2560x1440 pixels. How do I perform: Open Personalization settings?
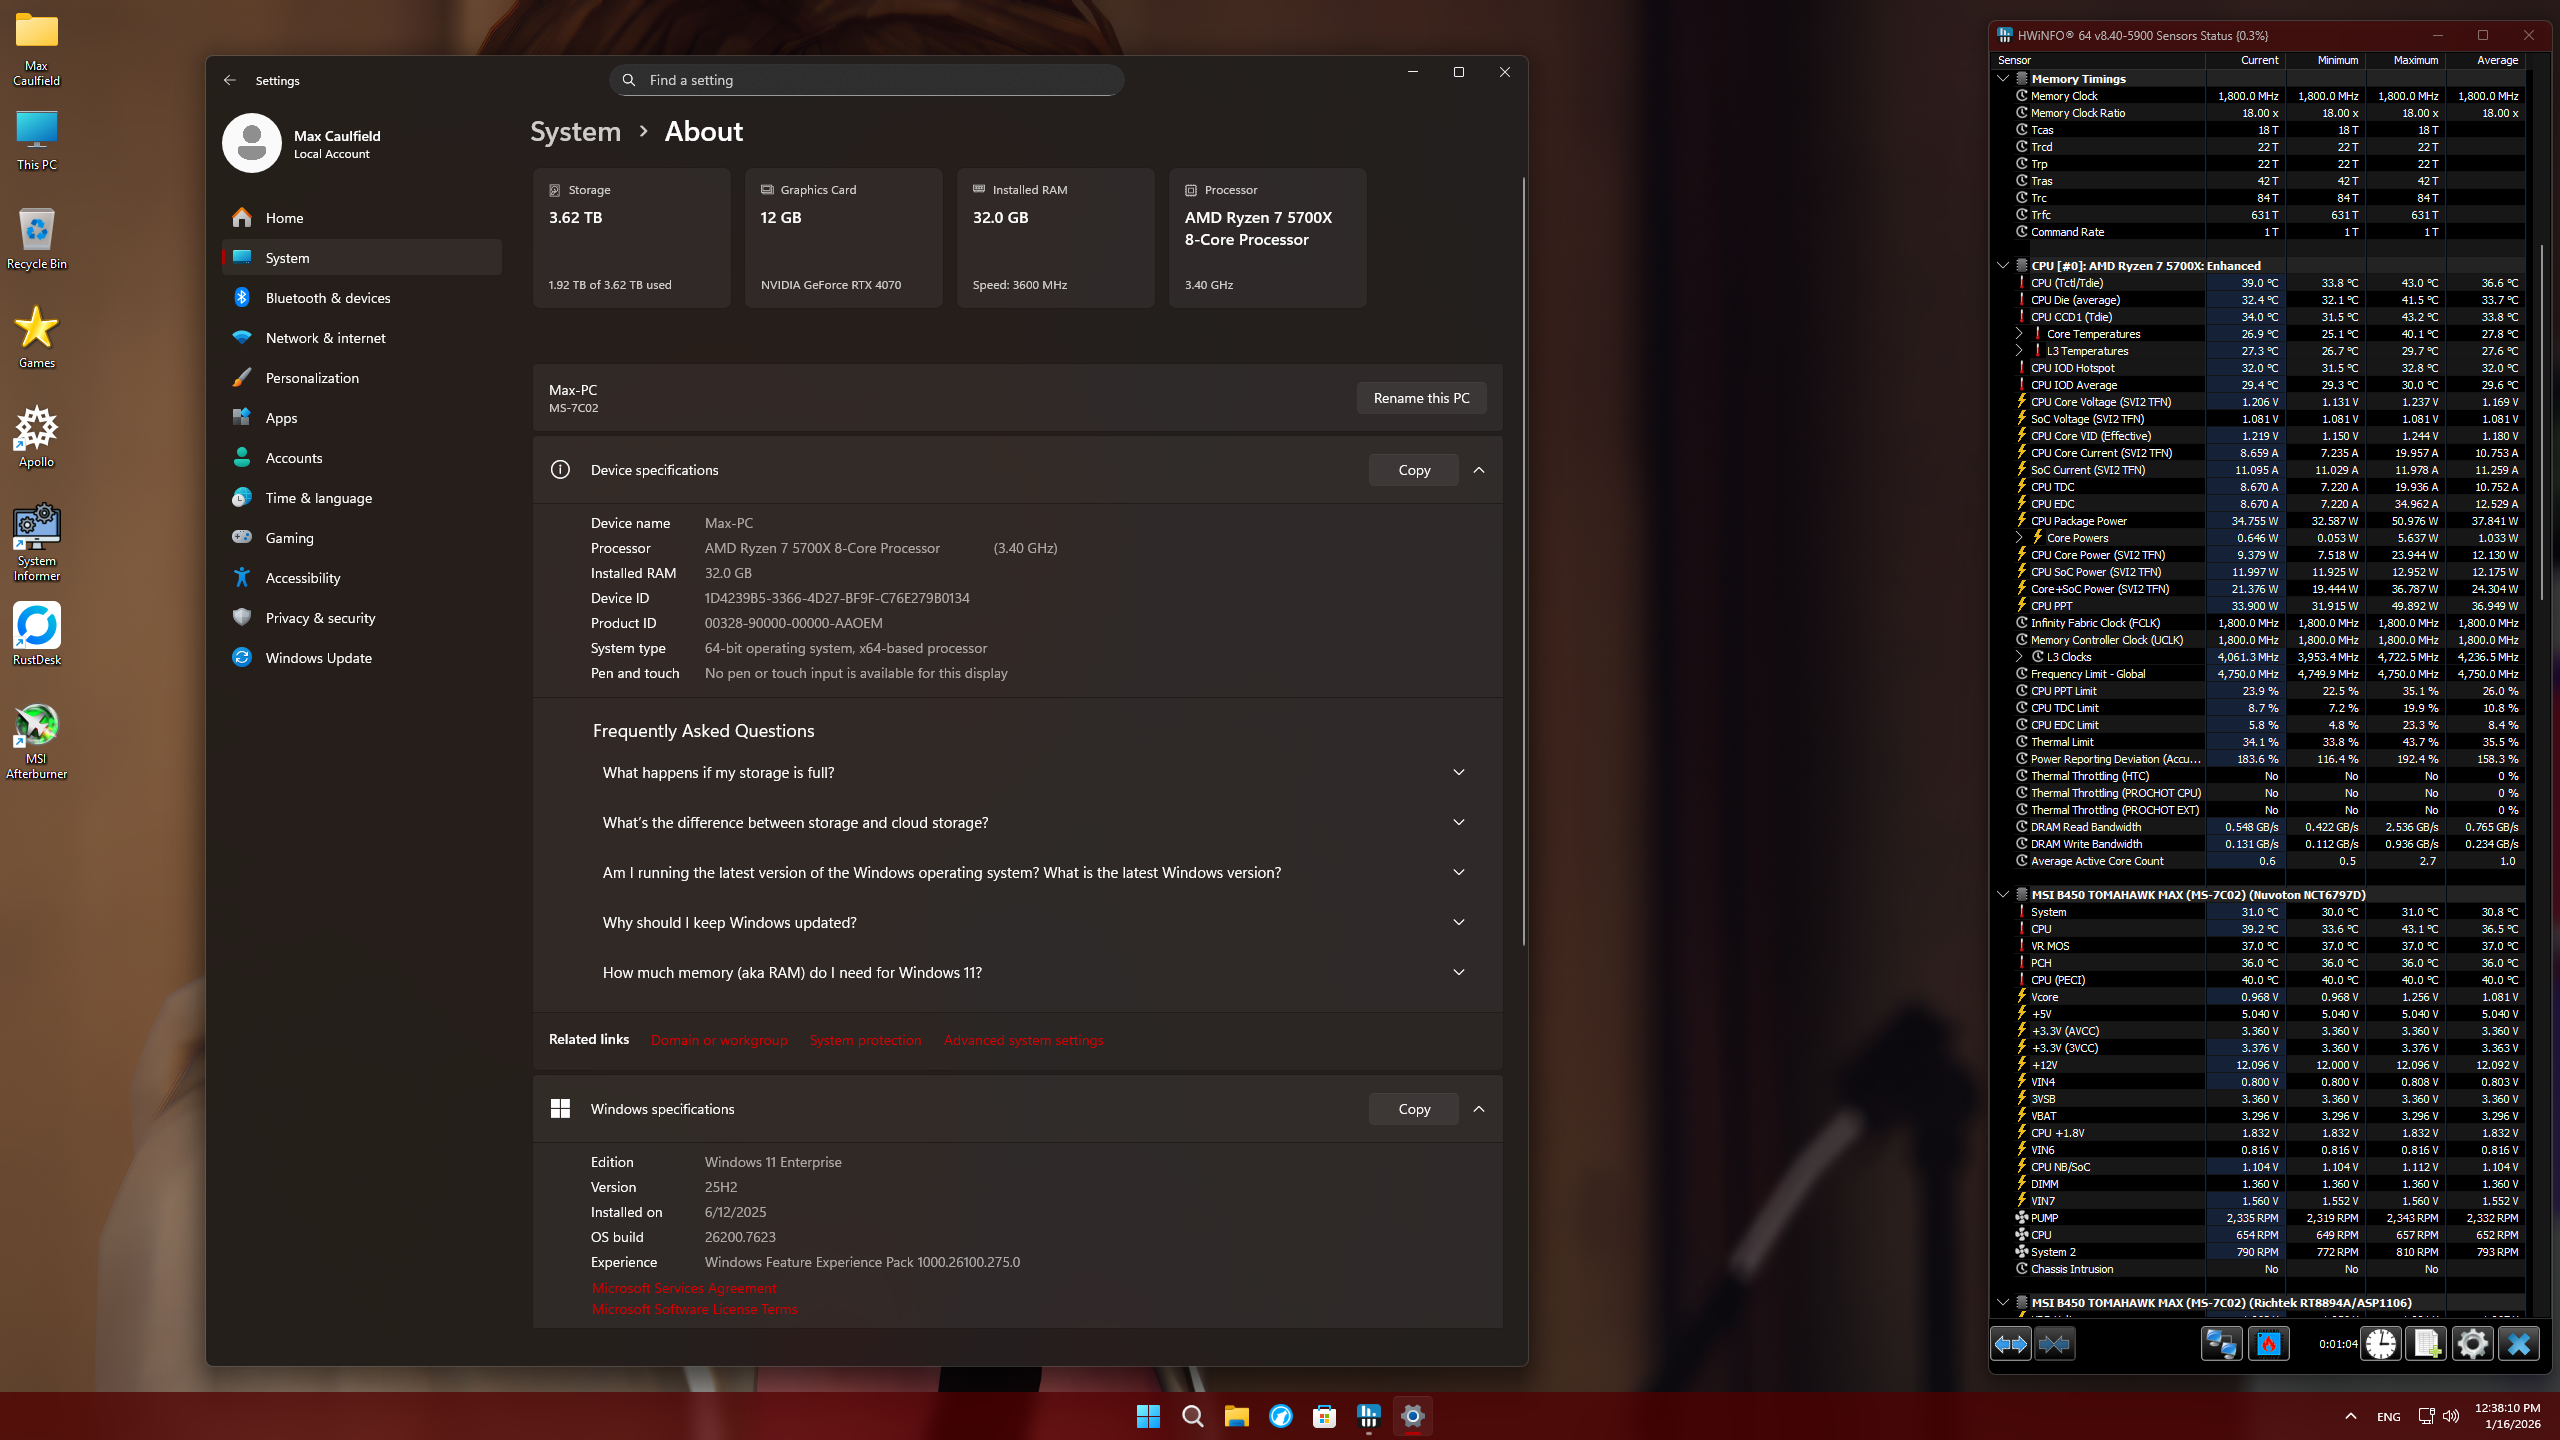(362, 378)
